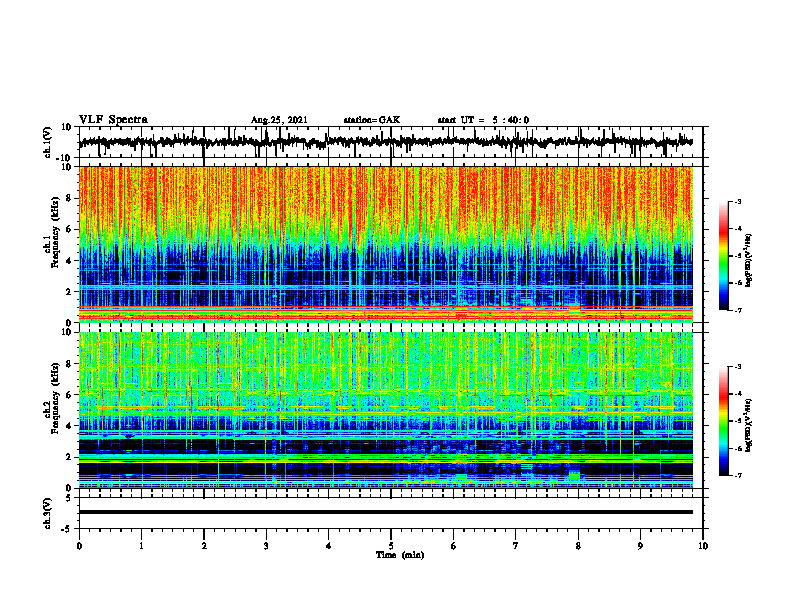Click the ch.1 waveform trace panel
The height and width of the screenshot is (612, 792).
(390, 142)
